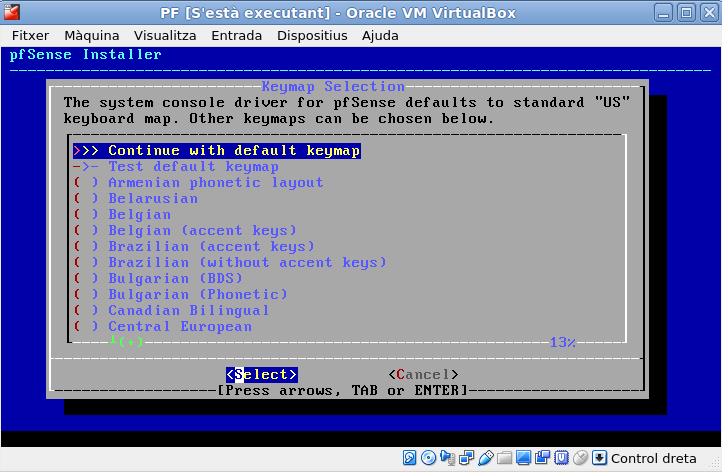Click the display monitor status icon

tap(523, 458)
